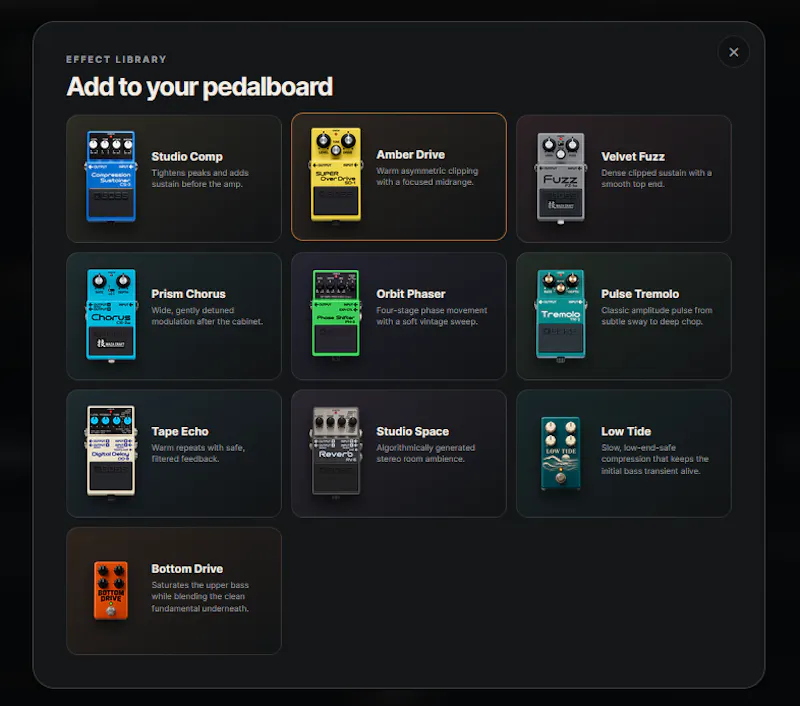
Task: Click the Low Tide title
Action: 626,432
